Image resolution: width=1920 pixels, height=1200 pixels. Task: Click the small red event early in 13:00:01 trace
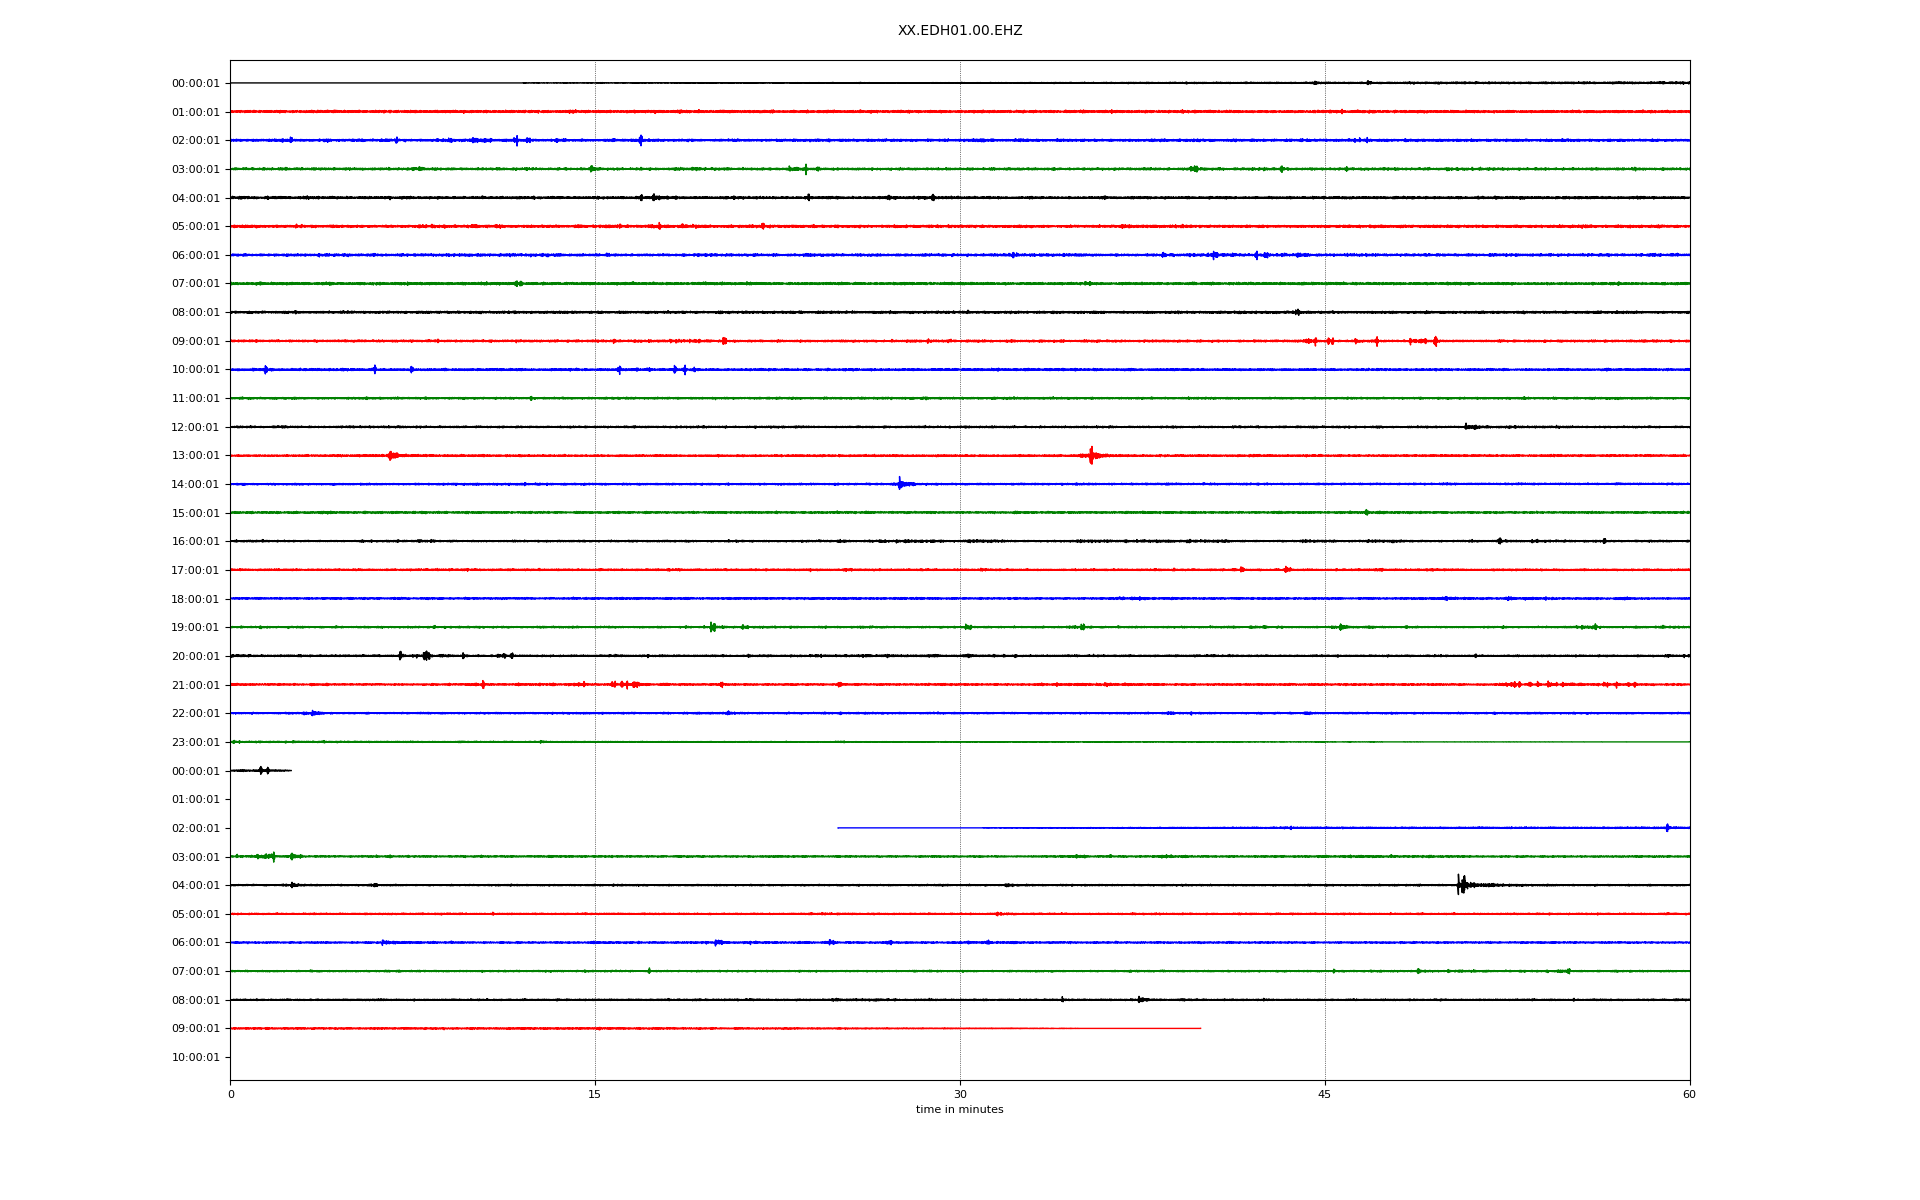[x=392, y=455]
